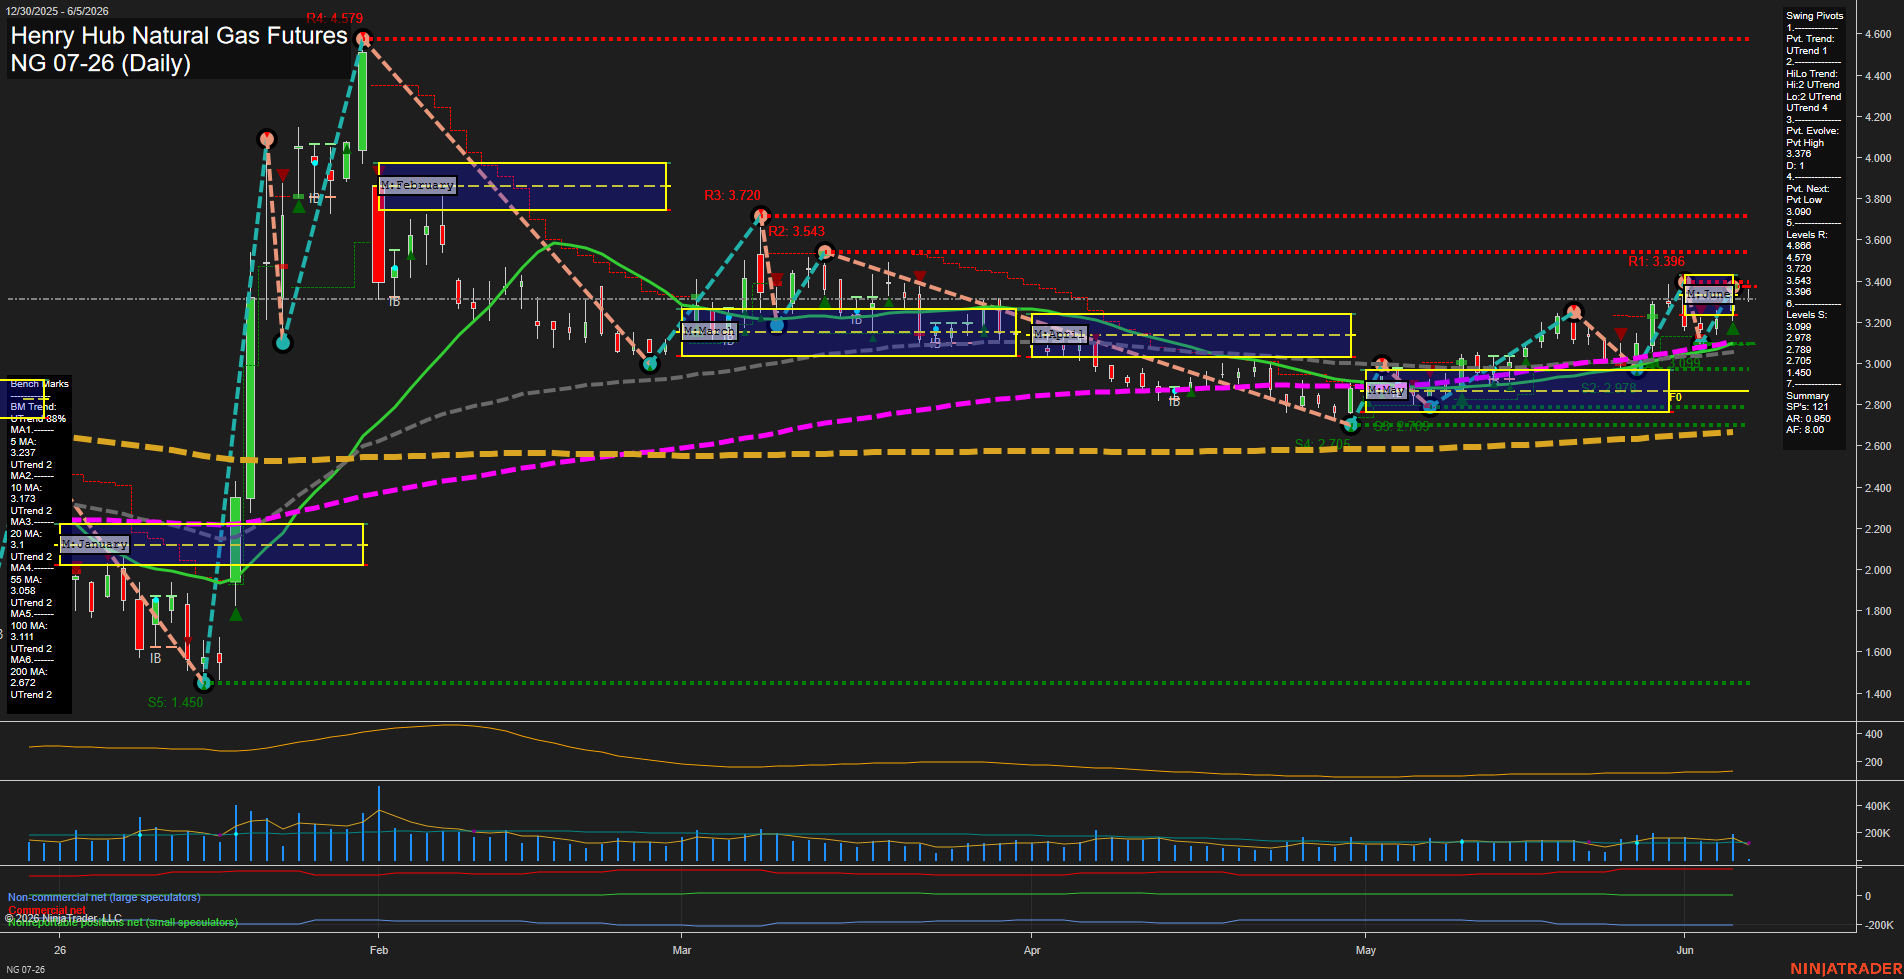Click the R4: 4.579 swing pivot high marker

click(x=364, y=39)
